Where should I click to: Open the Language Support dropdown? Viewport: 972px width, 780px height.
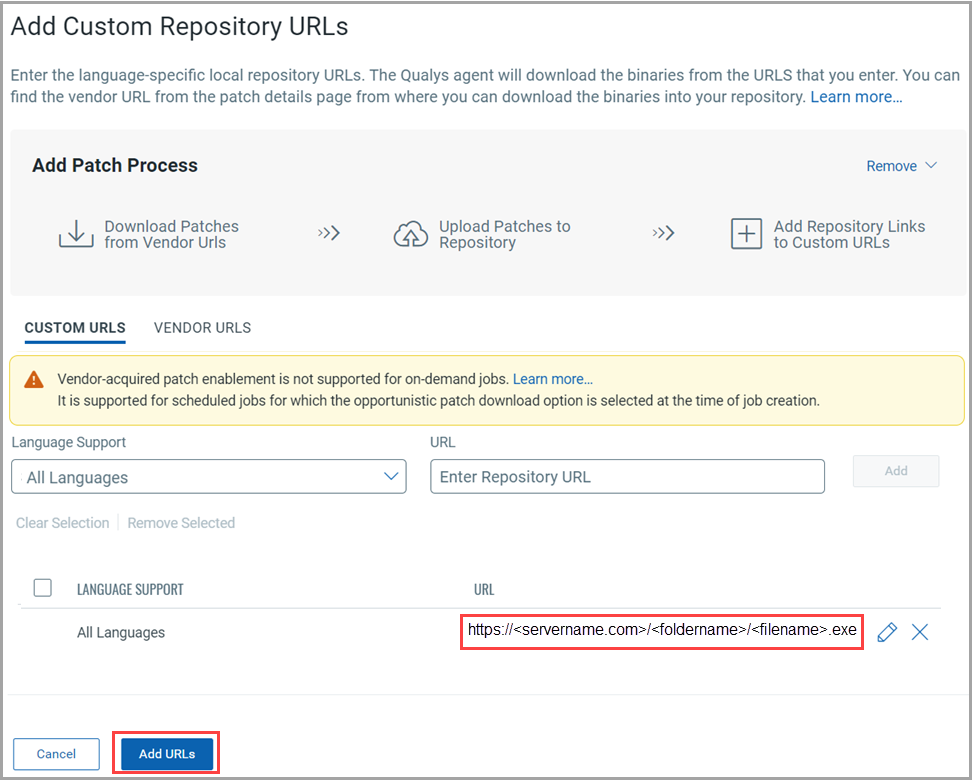208,477
